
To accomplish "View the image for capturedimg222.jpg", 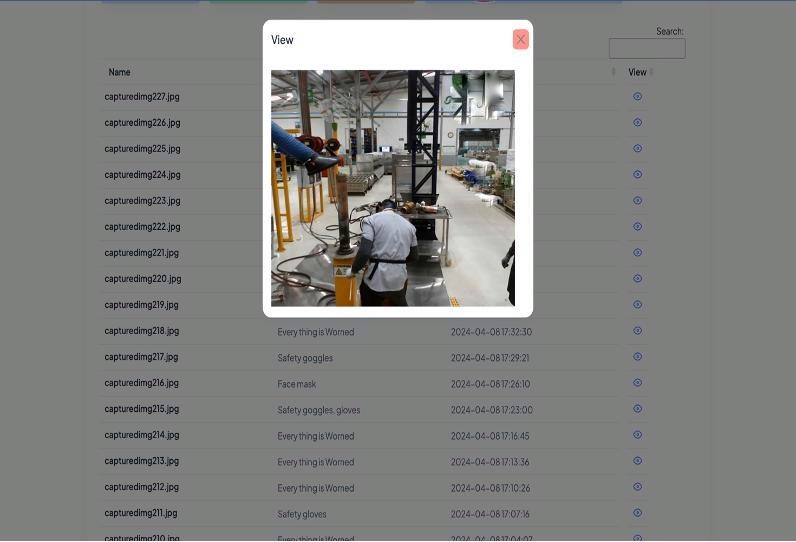I will coord(637,227).
